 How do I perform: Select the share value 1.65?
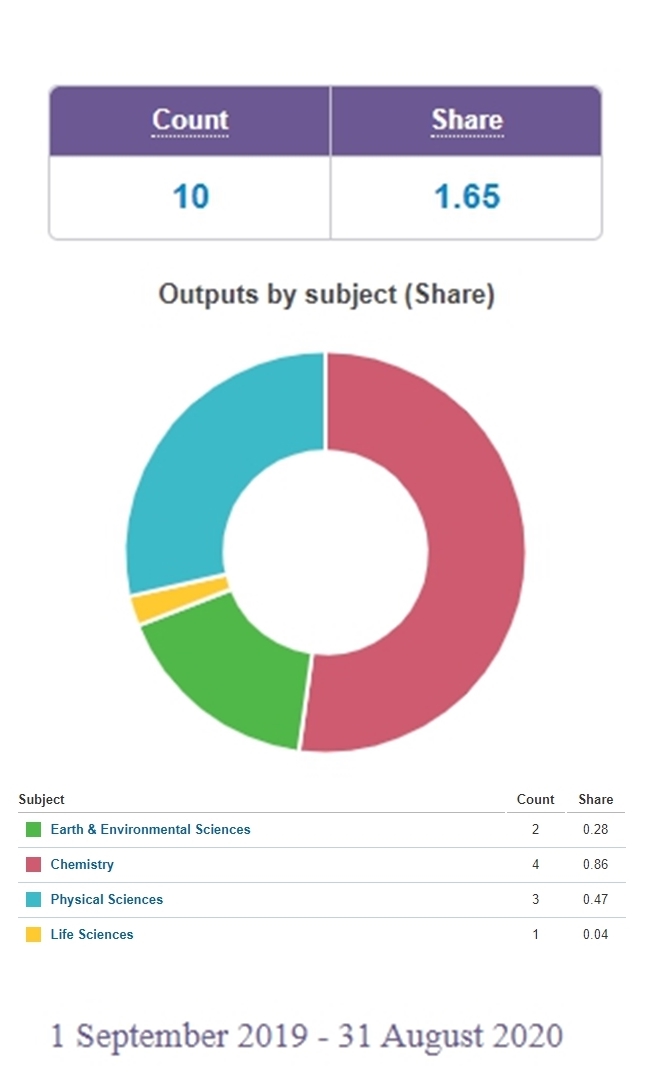pos(467,197)
